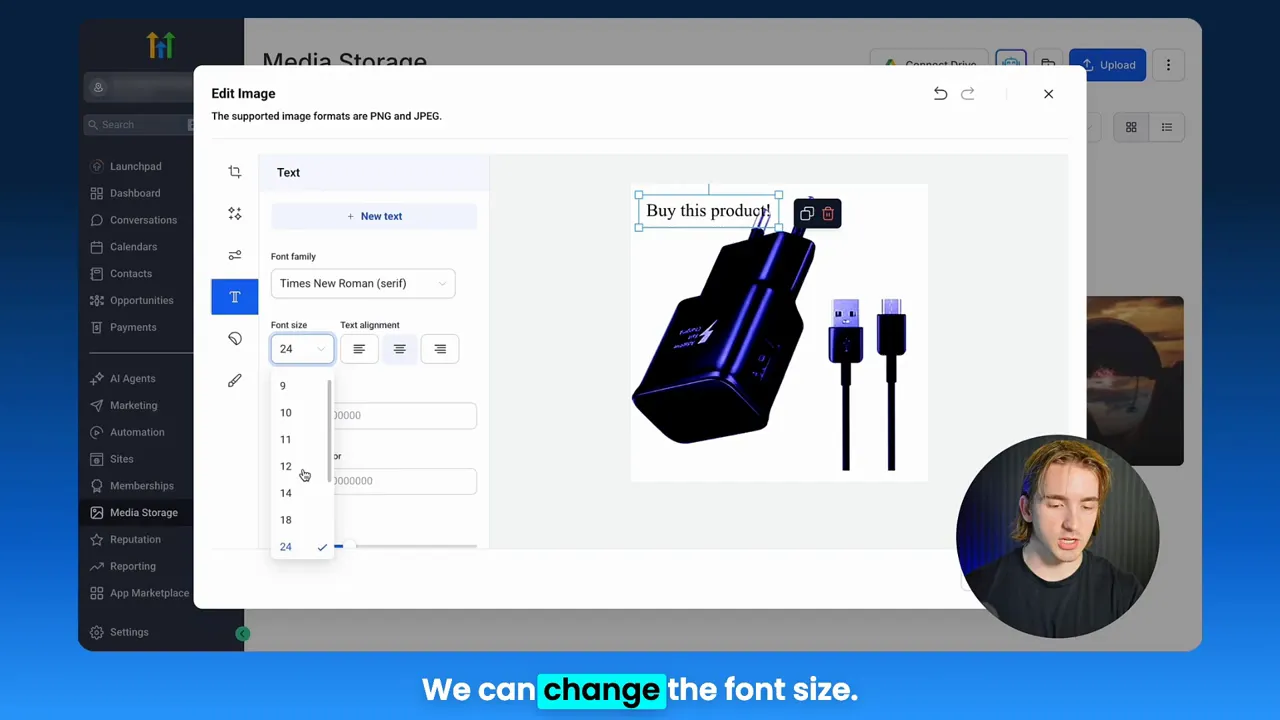Switch to list view in Media Storage
This screenshot has width=1280, height=720.
coord(1166,128)
